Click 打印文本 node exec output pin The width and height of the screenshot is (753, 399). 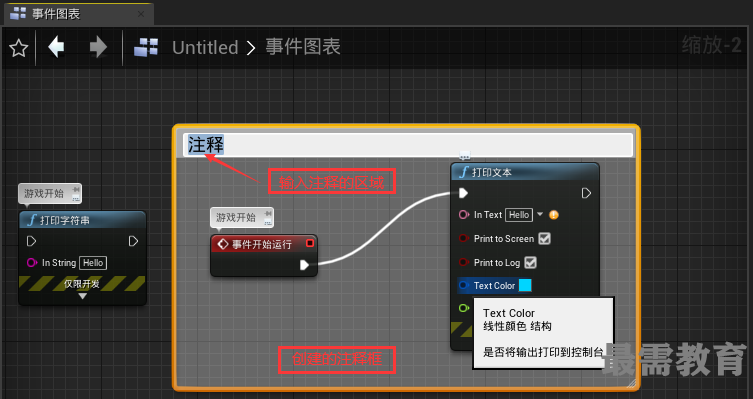(x=586, y=193)
